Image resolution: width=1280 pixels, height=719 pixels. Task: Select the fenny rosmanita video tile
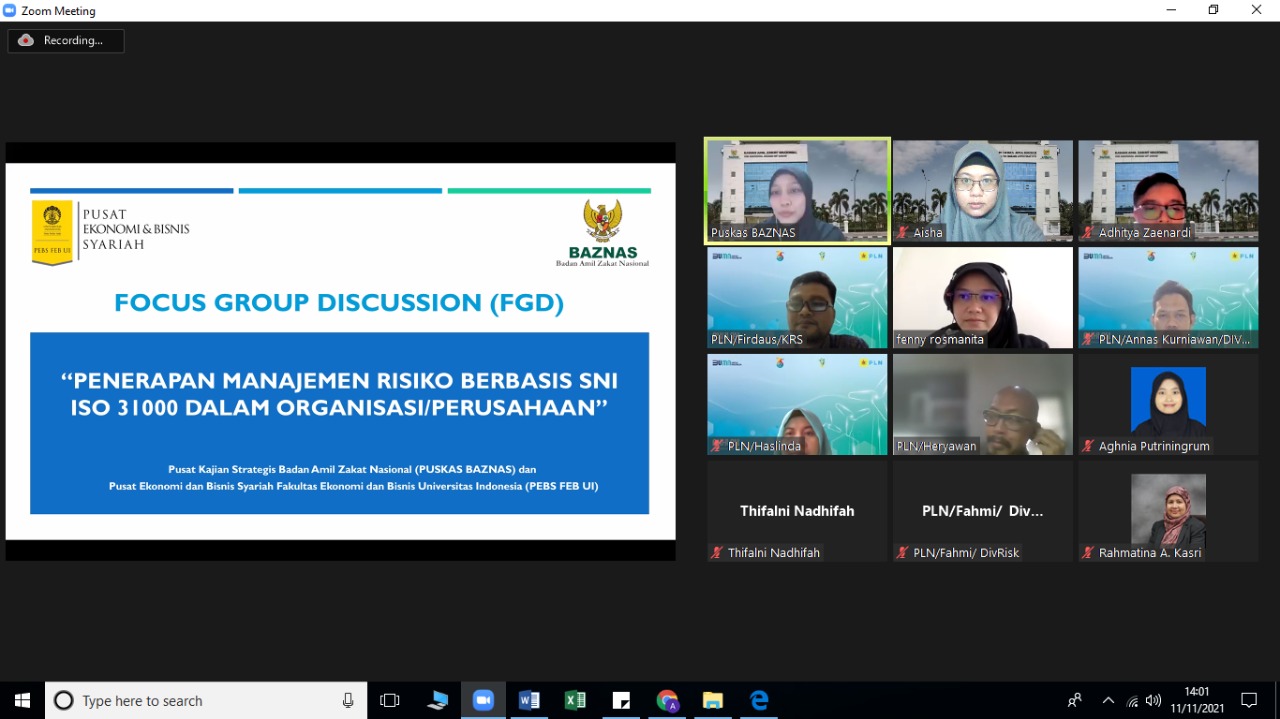982,297
